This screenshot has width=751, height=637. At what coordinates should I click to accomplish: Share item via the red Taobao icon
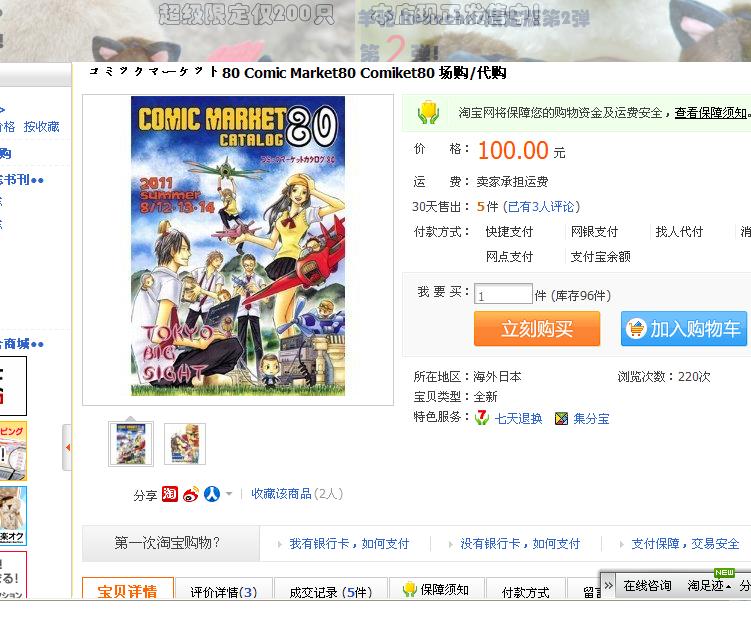(x=170, y=493)
